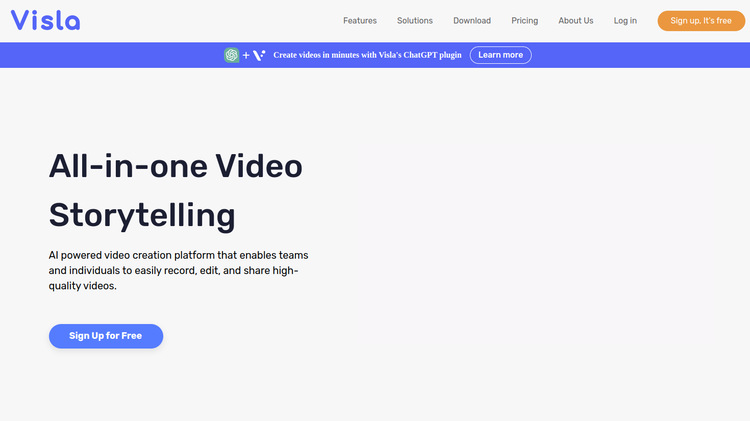Screen dimensions: 750x421
Task: Expand the Solutions menu
Action: 415,21
